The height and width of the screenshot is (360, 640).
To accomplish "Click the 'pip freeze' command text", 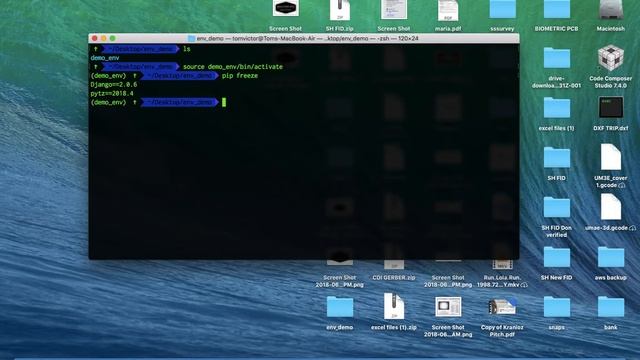I will point(240,76).
